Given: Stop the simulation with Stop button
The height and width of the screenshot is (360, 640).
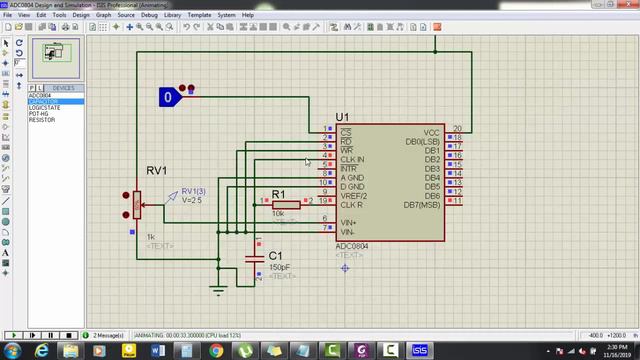Looking at the screenshot, I should pyautogui.click(x=69, y=335).
